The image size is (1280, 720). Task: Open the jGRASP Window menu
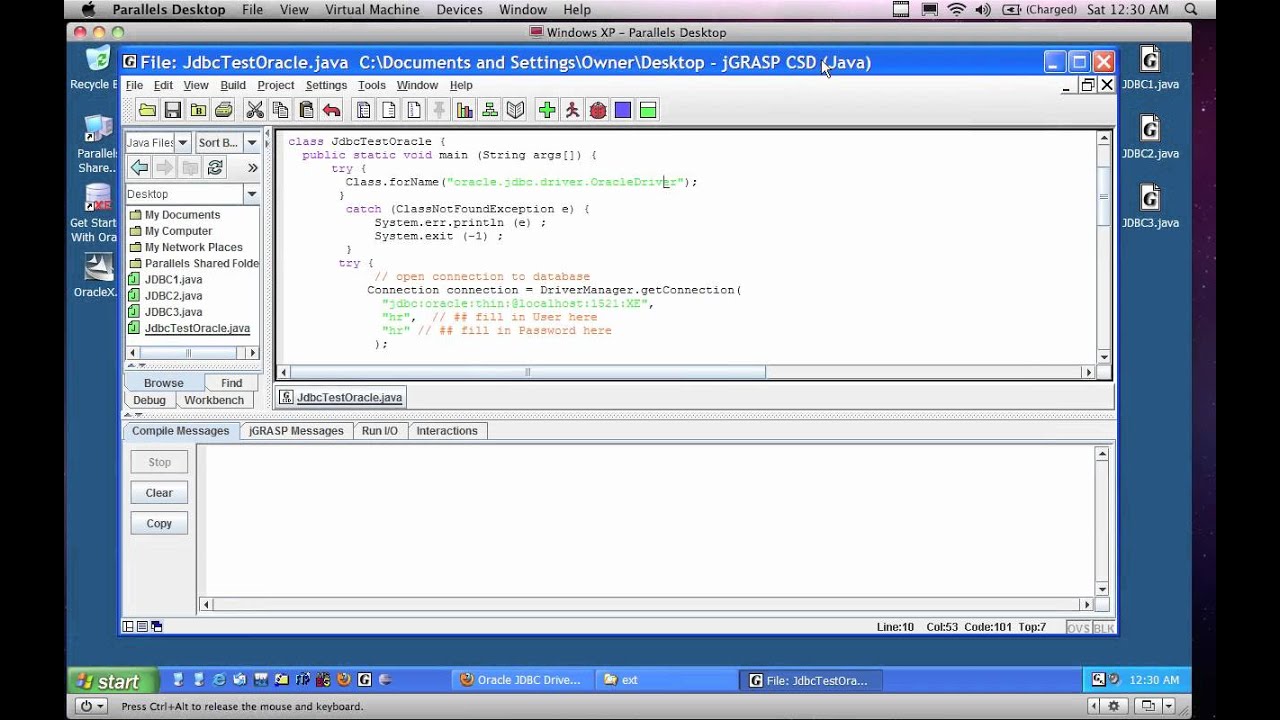417,85
